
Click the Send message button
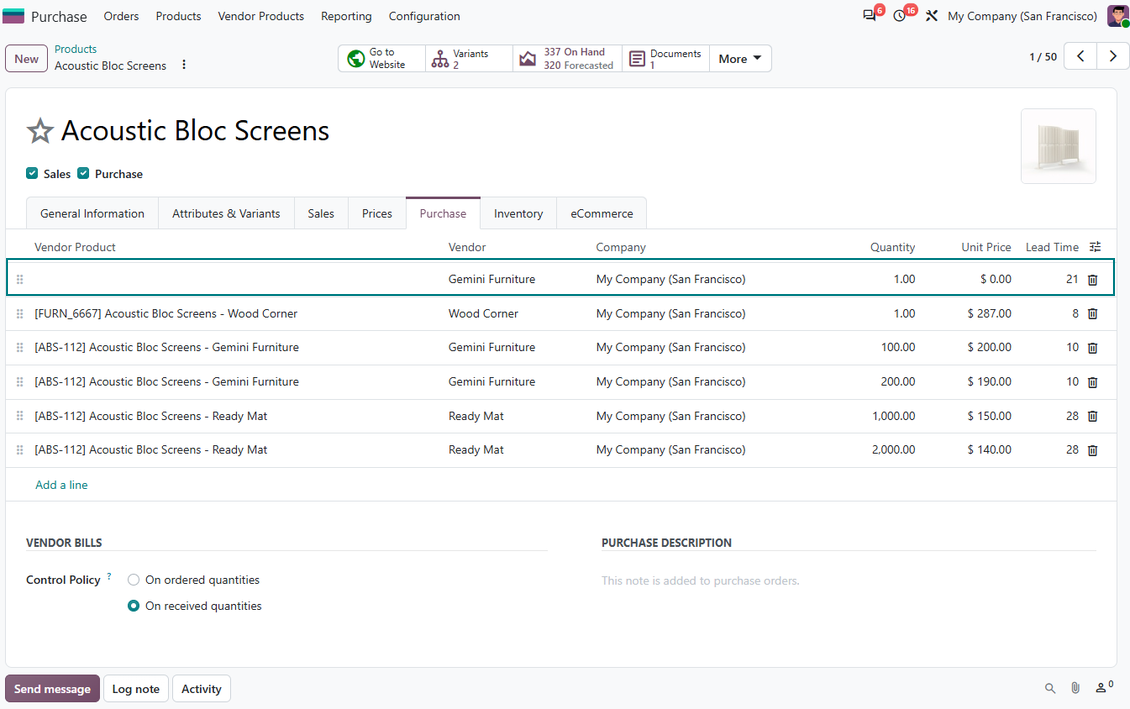(x=52, y=689)
